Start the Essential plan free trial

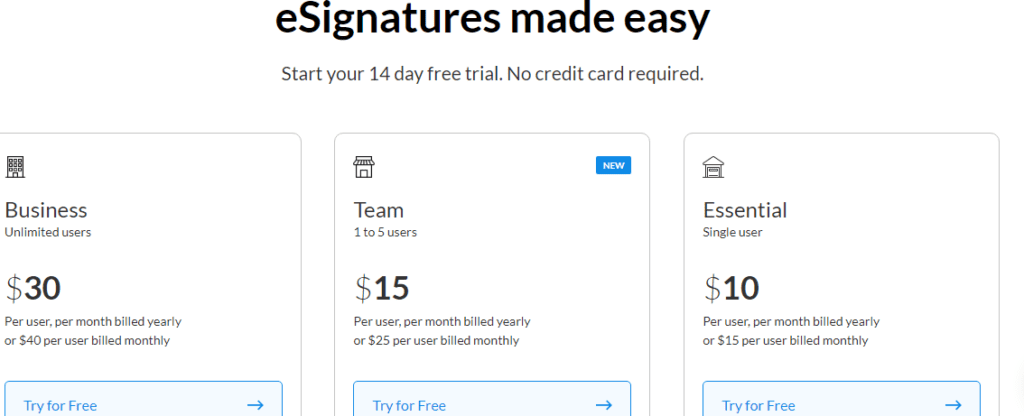[x=842, y=398]
